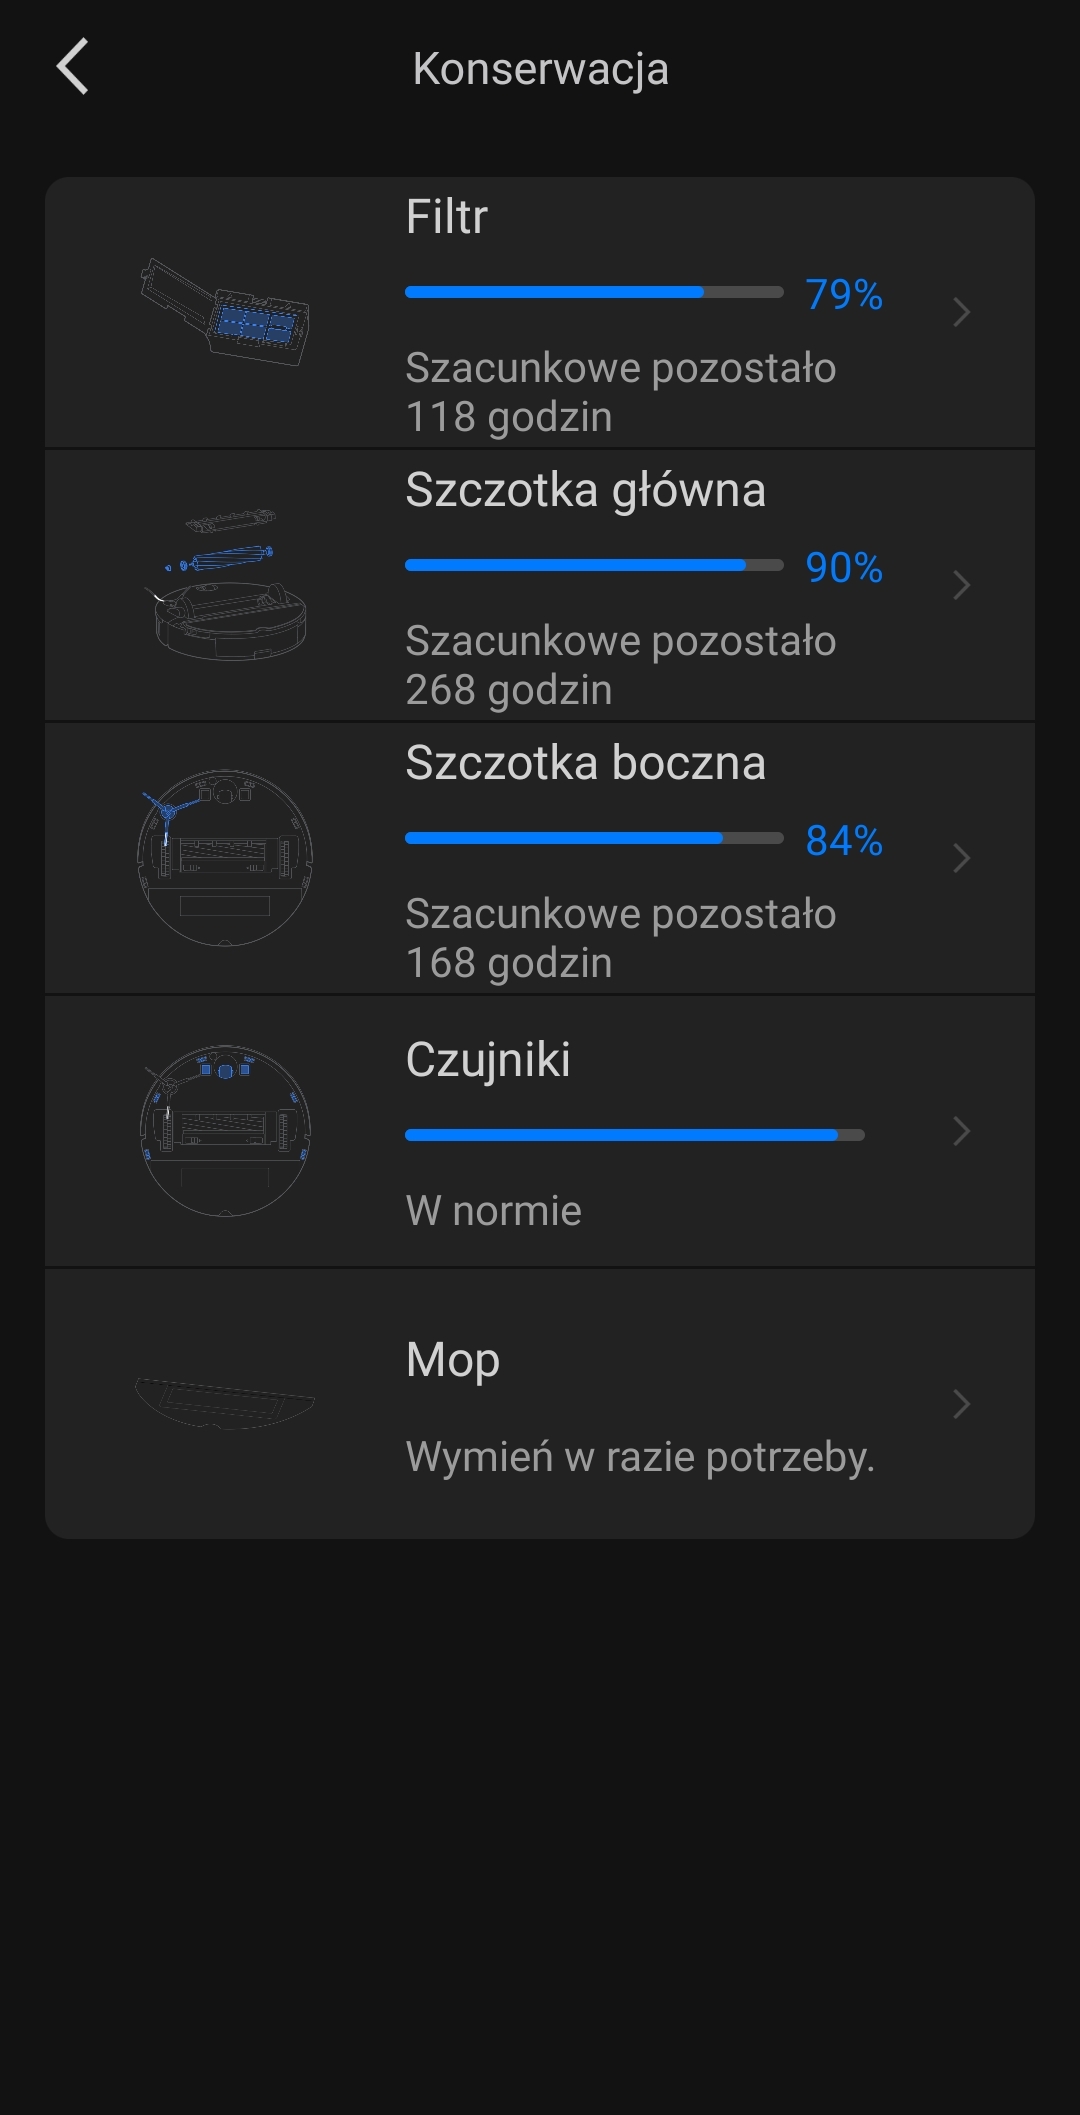Select the Szczotka główna entry
Screen dimensions: 1080x2115
(585, 490)
